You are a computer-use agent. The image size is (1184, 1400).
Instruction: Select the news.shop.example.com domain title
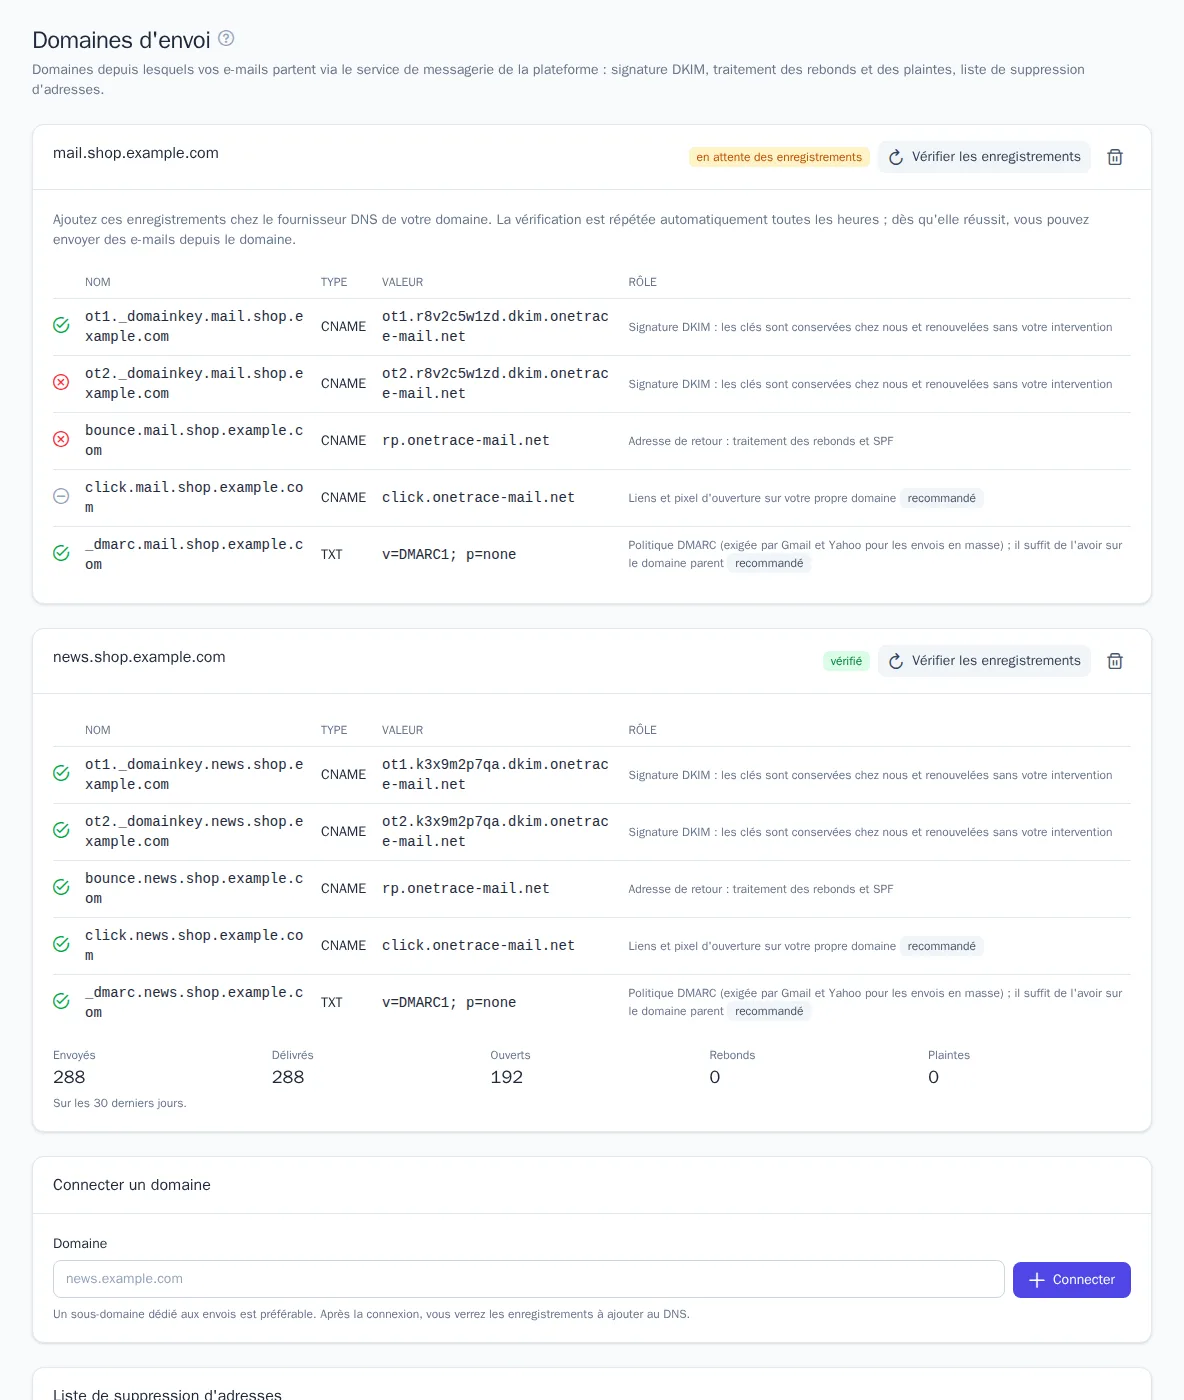(139, 657)
